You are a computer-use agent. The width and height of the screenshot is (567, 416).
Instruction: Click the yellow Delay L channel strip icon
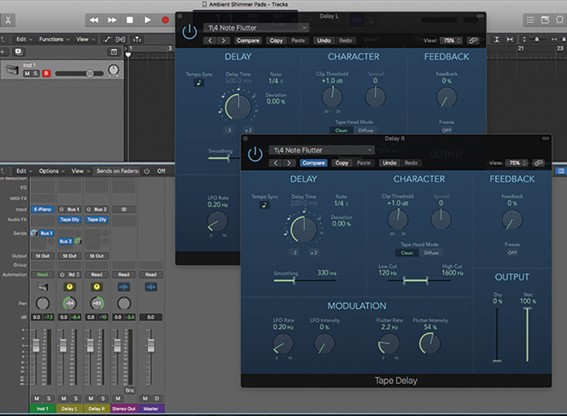coord(69,287)
